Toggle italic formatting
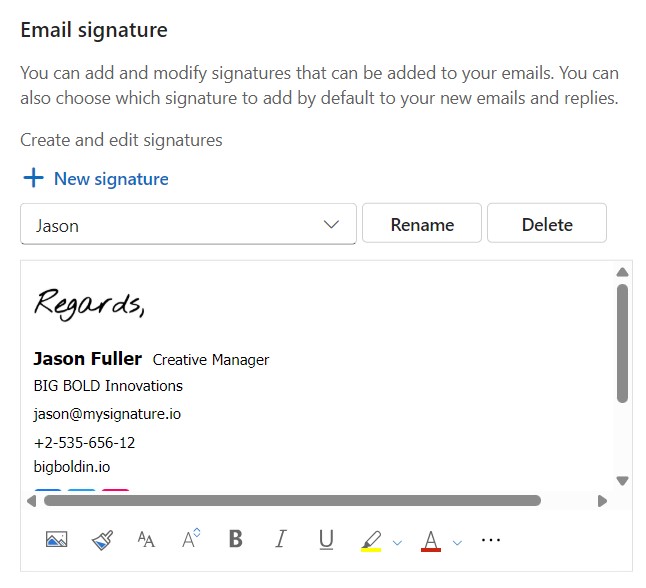The height and width of the screenshot is (588, 646). [x=281, y=539]
